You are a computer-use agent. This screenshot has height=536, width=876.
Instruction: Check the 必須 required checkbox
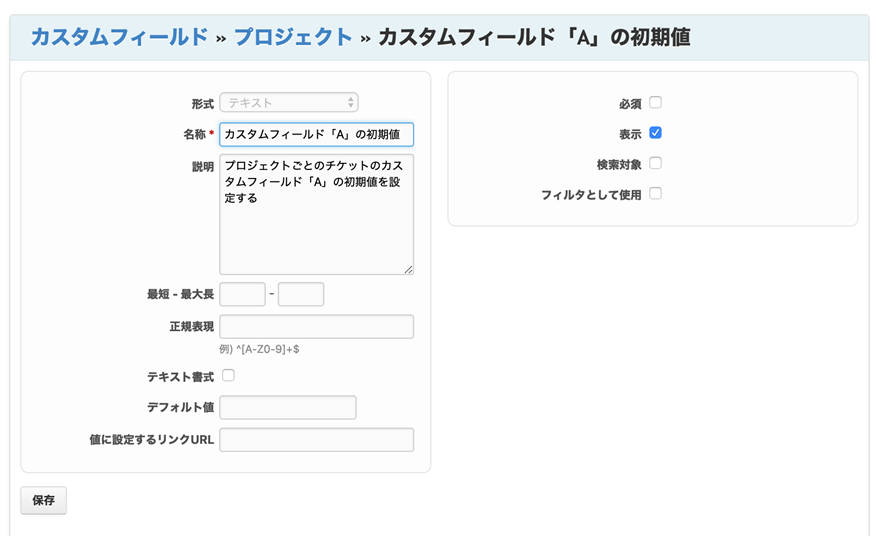[656, 102]
